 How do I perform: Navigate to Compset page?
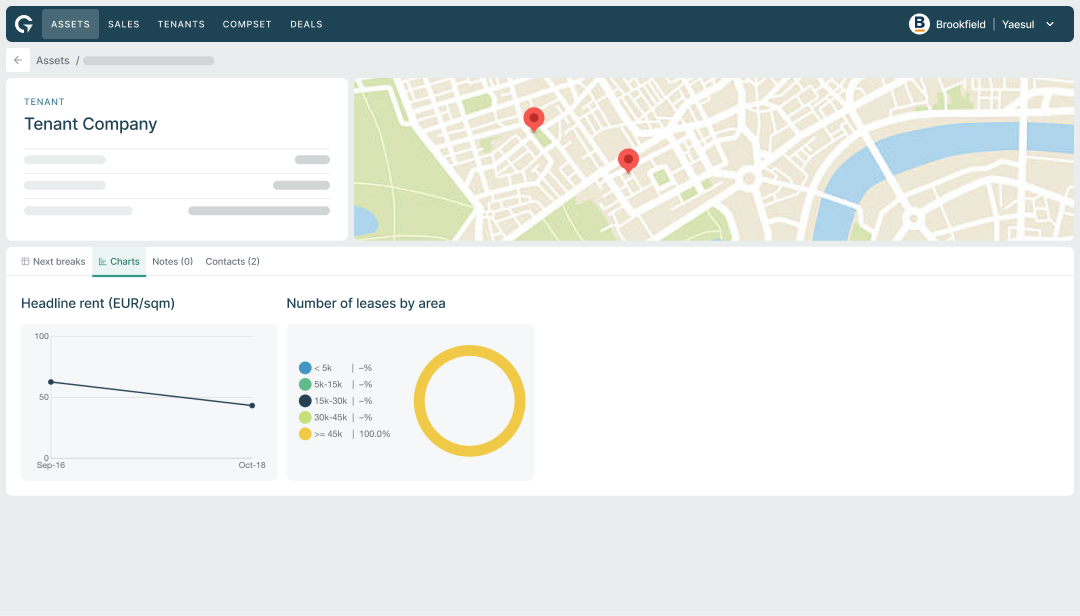[247, 24]
